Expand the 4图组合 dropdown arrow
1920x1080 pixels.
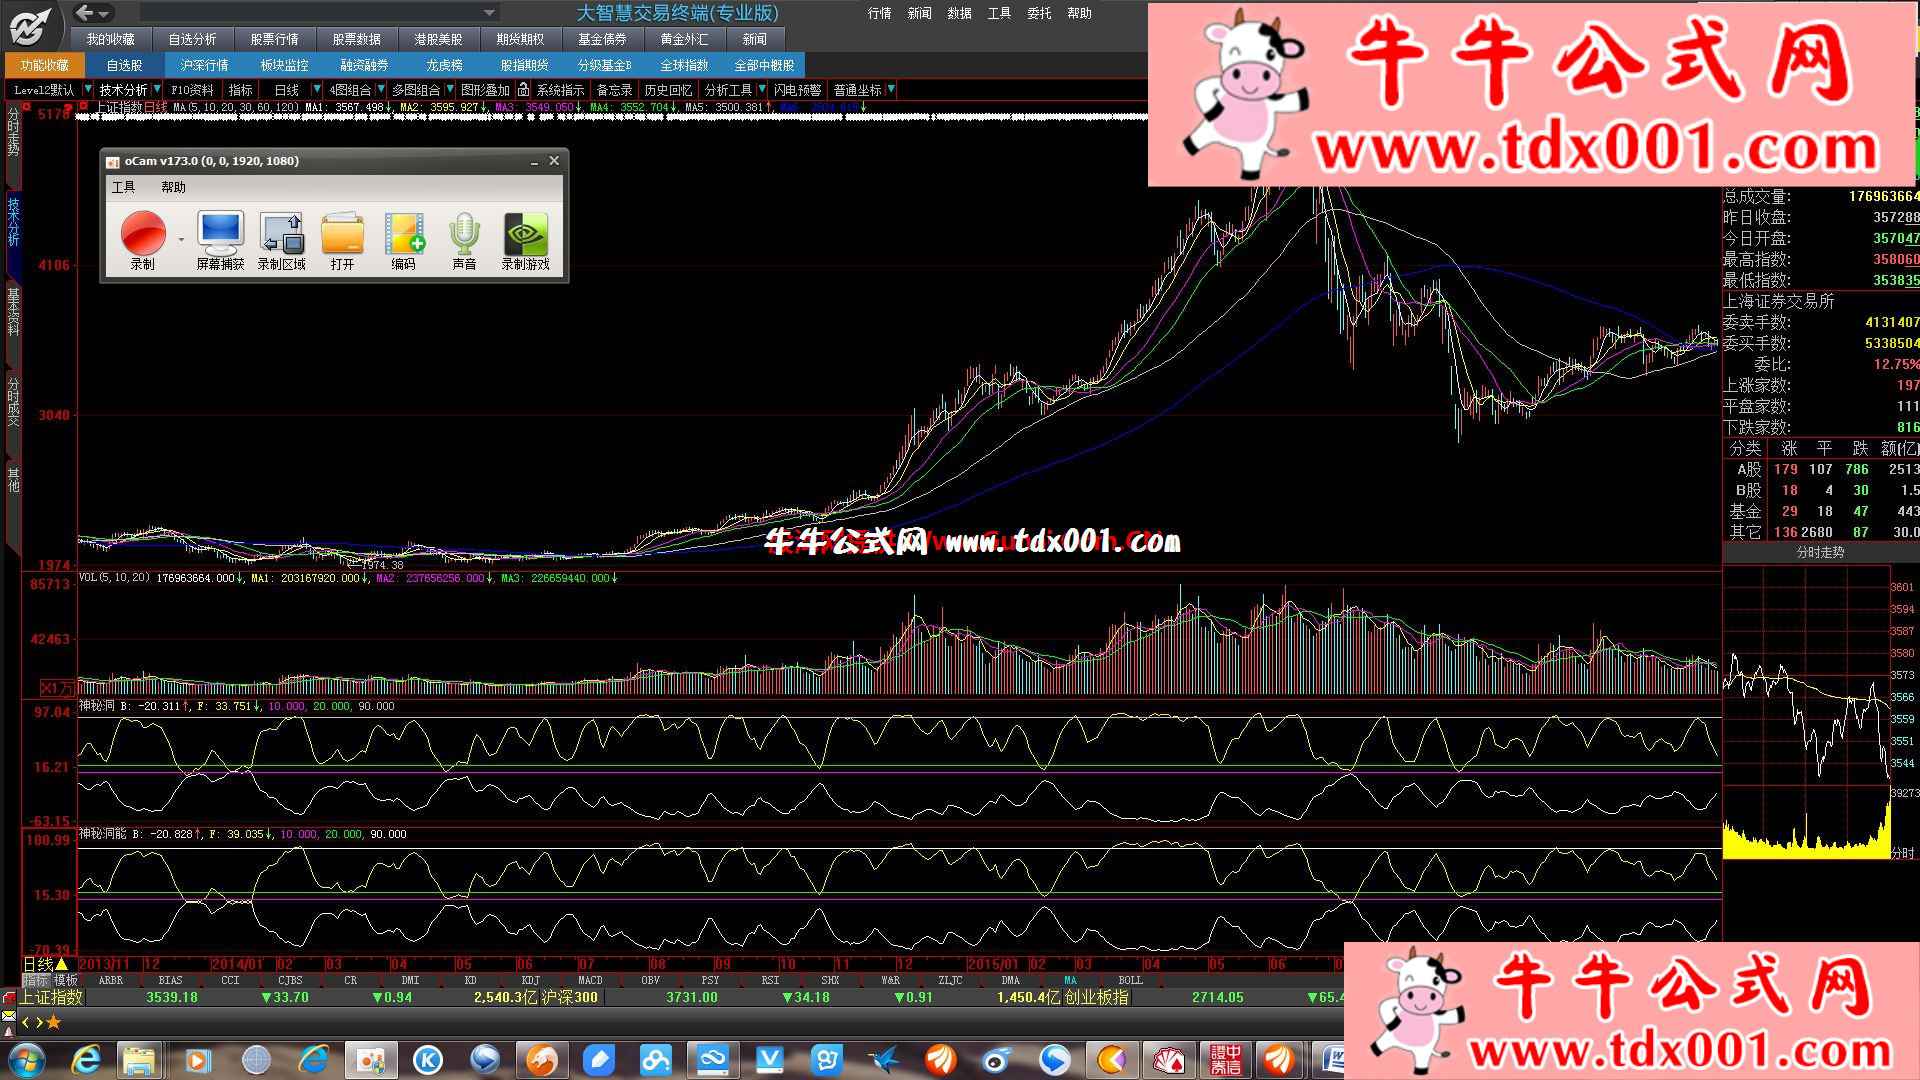(x=381, y=89)
